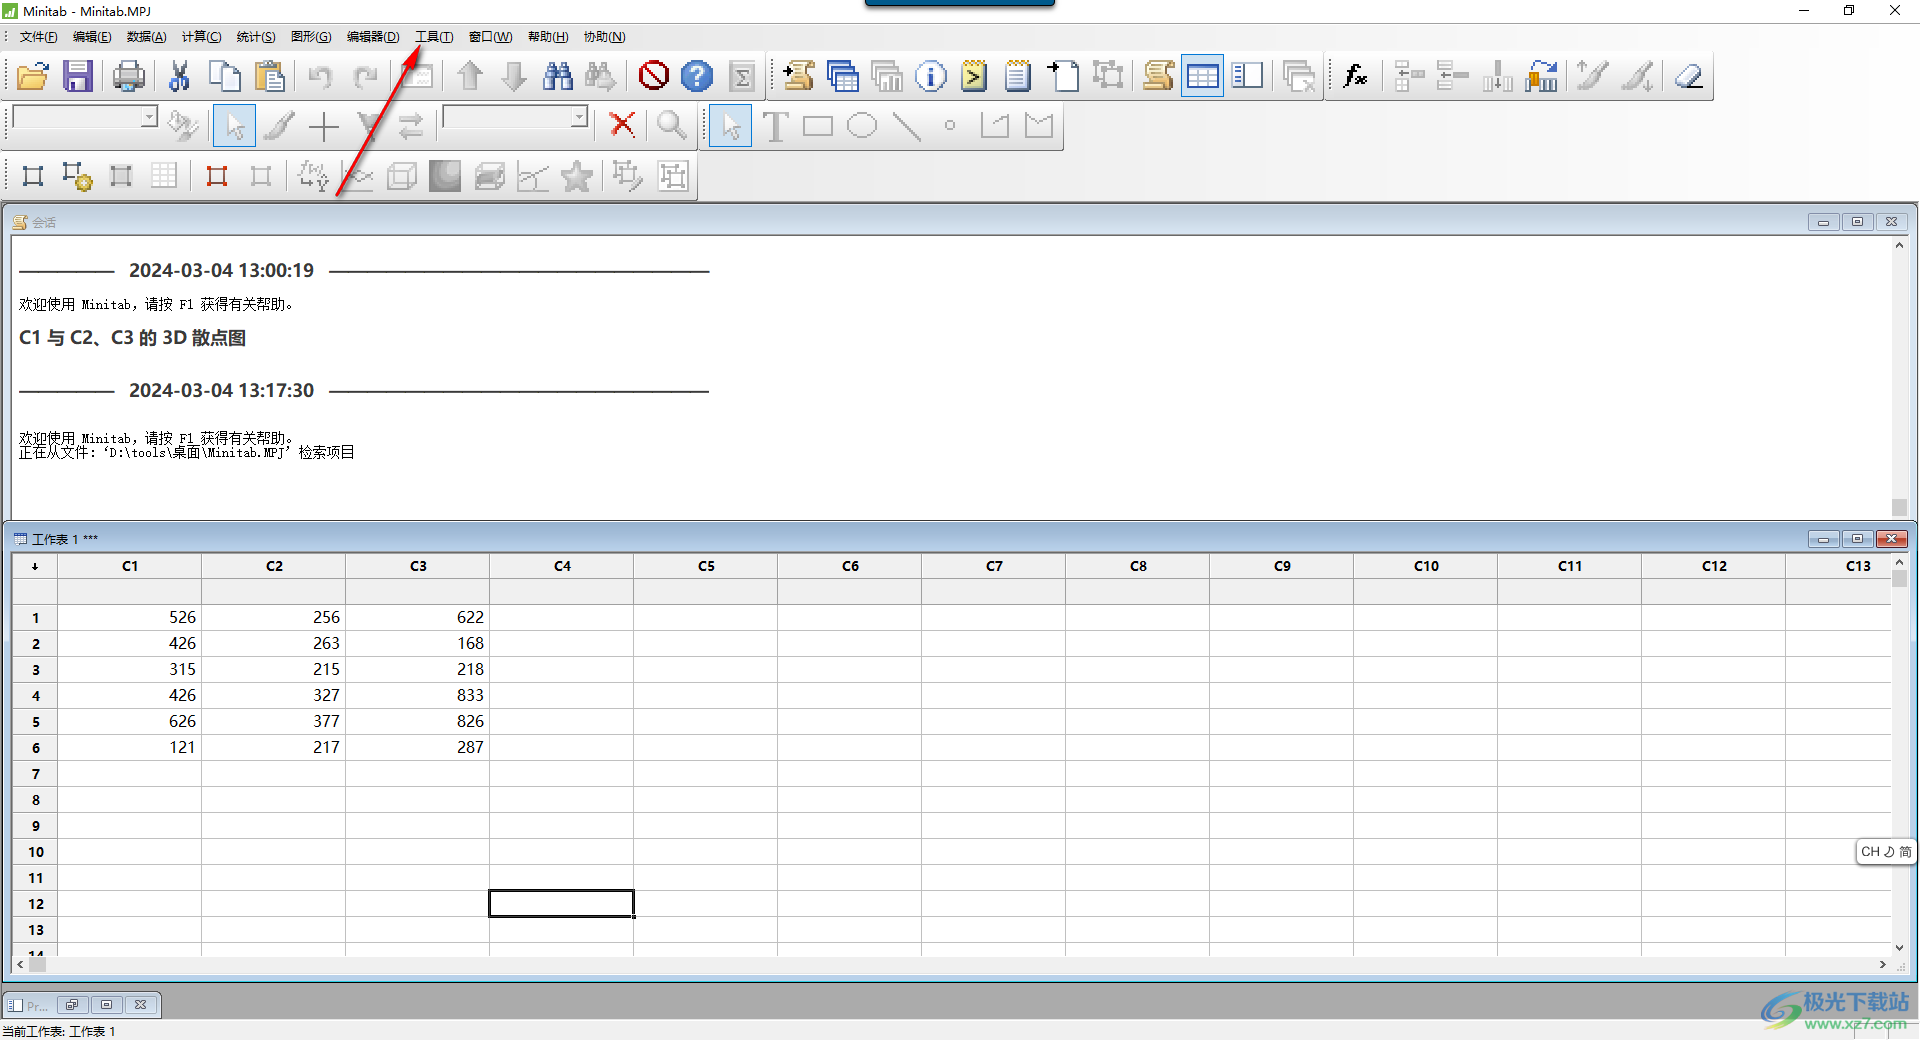Open the 统计(S) menu

256,37
